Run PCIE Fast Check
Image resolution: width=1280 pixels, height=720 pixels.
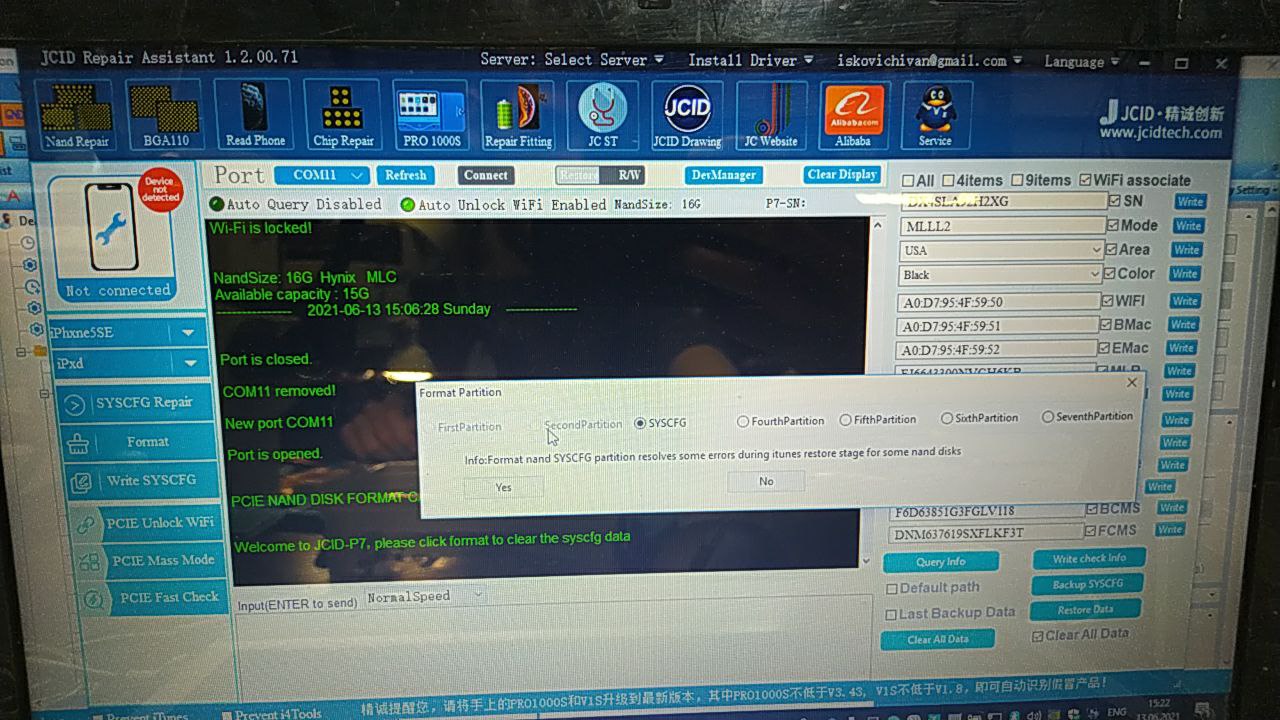156,598
